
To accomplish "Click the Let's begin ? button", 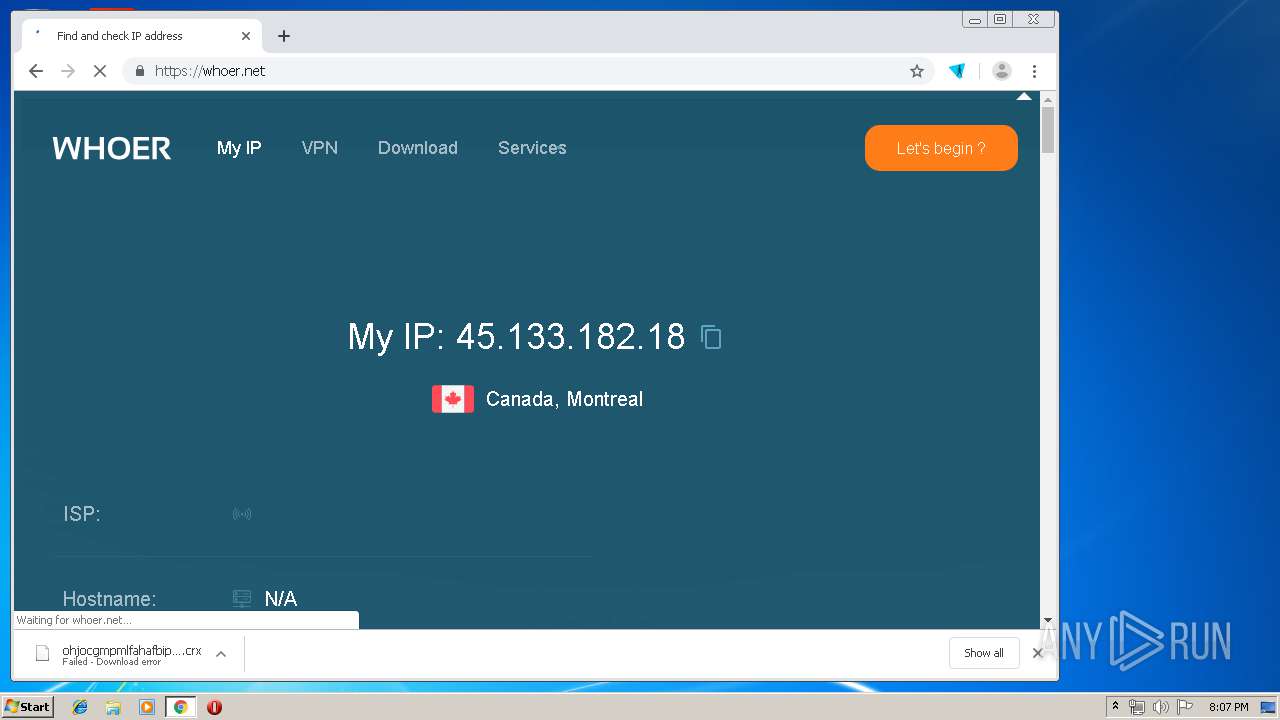I will [x=941, y=148].
